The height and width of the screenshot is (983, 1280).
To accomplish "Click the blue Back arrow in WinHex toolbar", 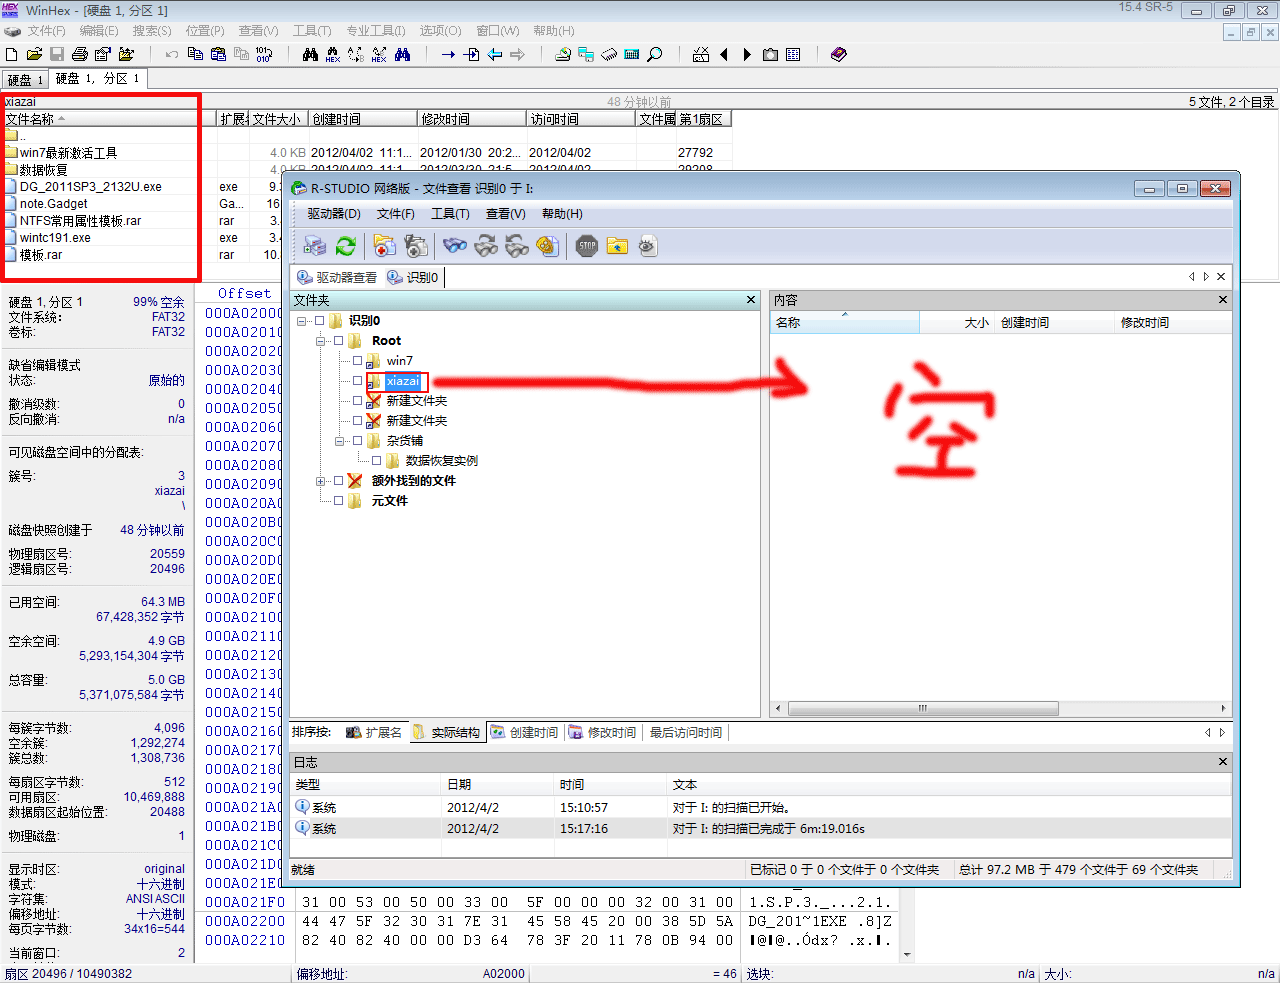I will [x=494, y=54].
